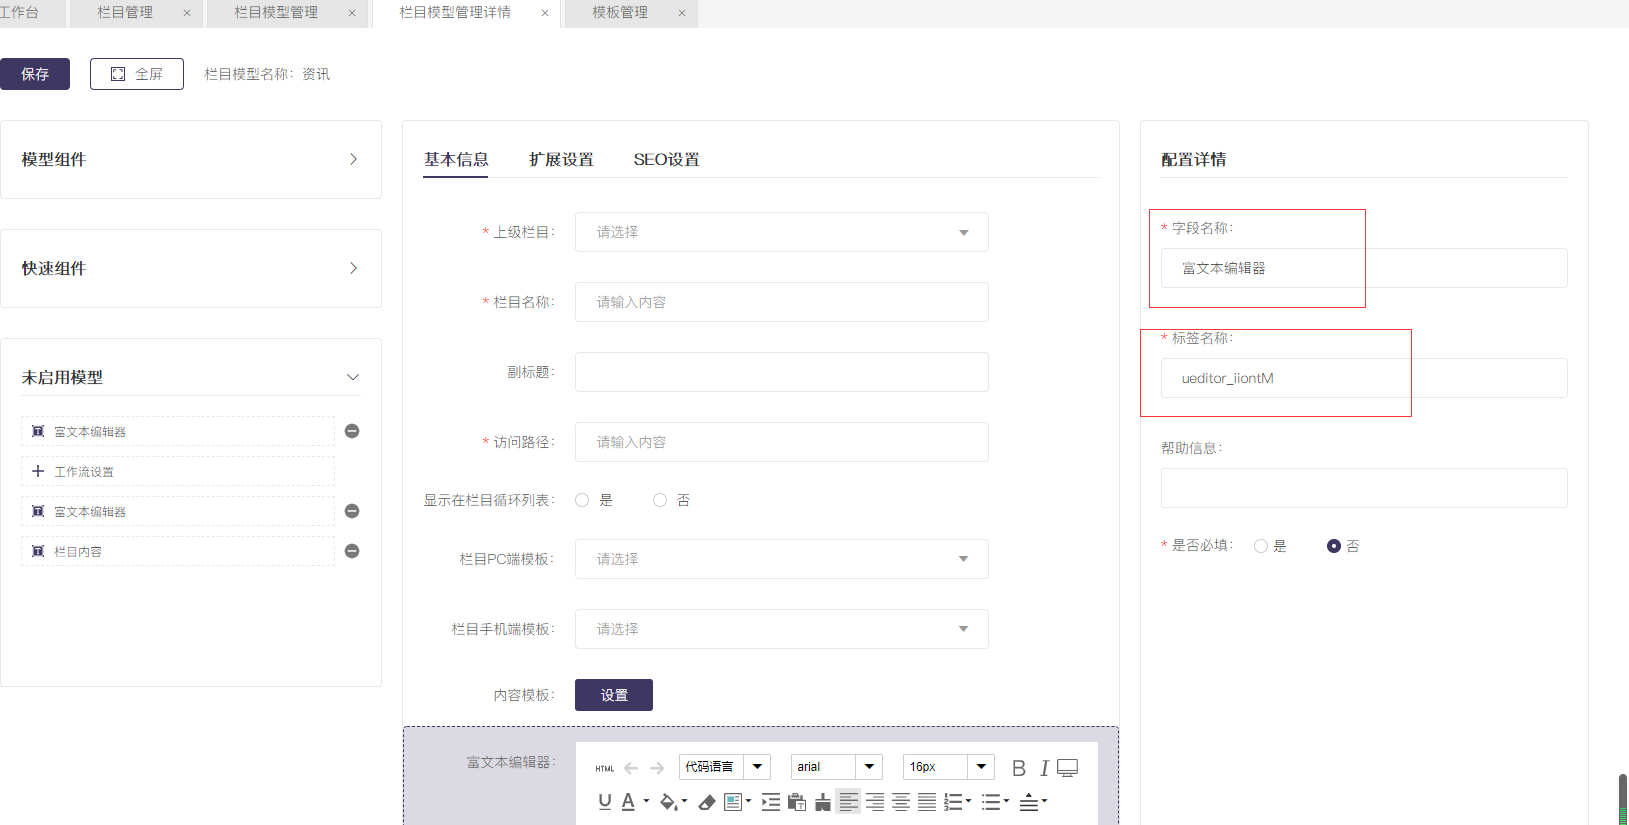This screenshot has width=1629, height=825.
Task: Click the eraser clear-format icon
Action: [707, 802]
